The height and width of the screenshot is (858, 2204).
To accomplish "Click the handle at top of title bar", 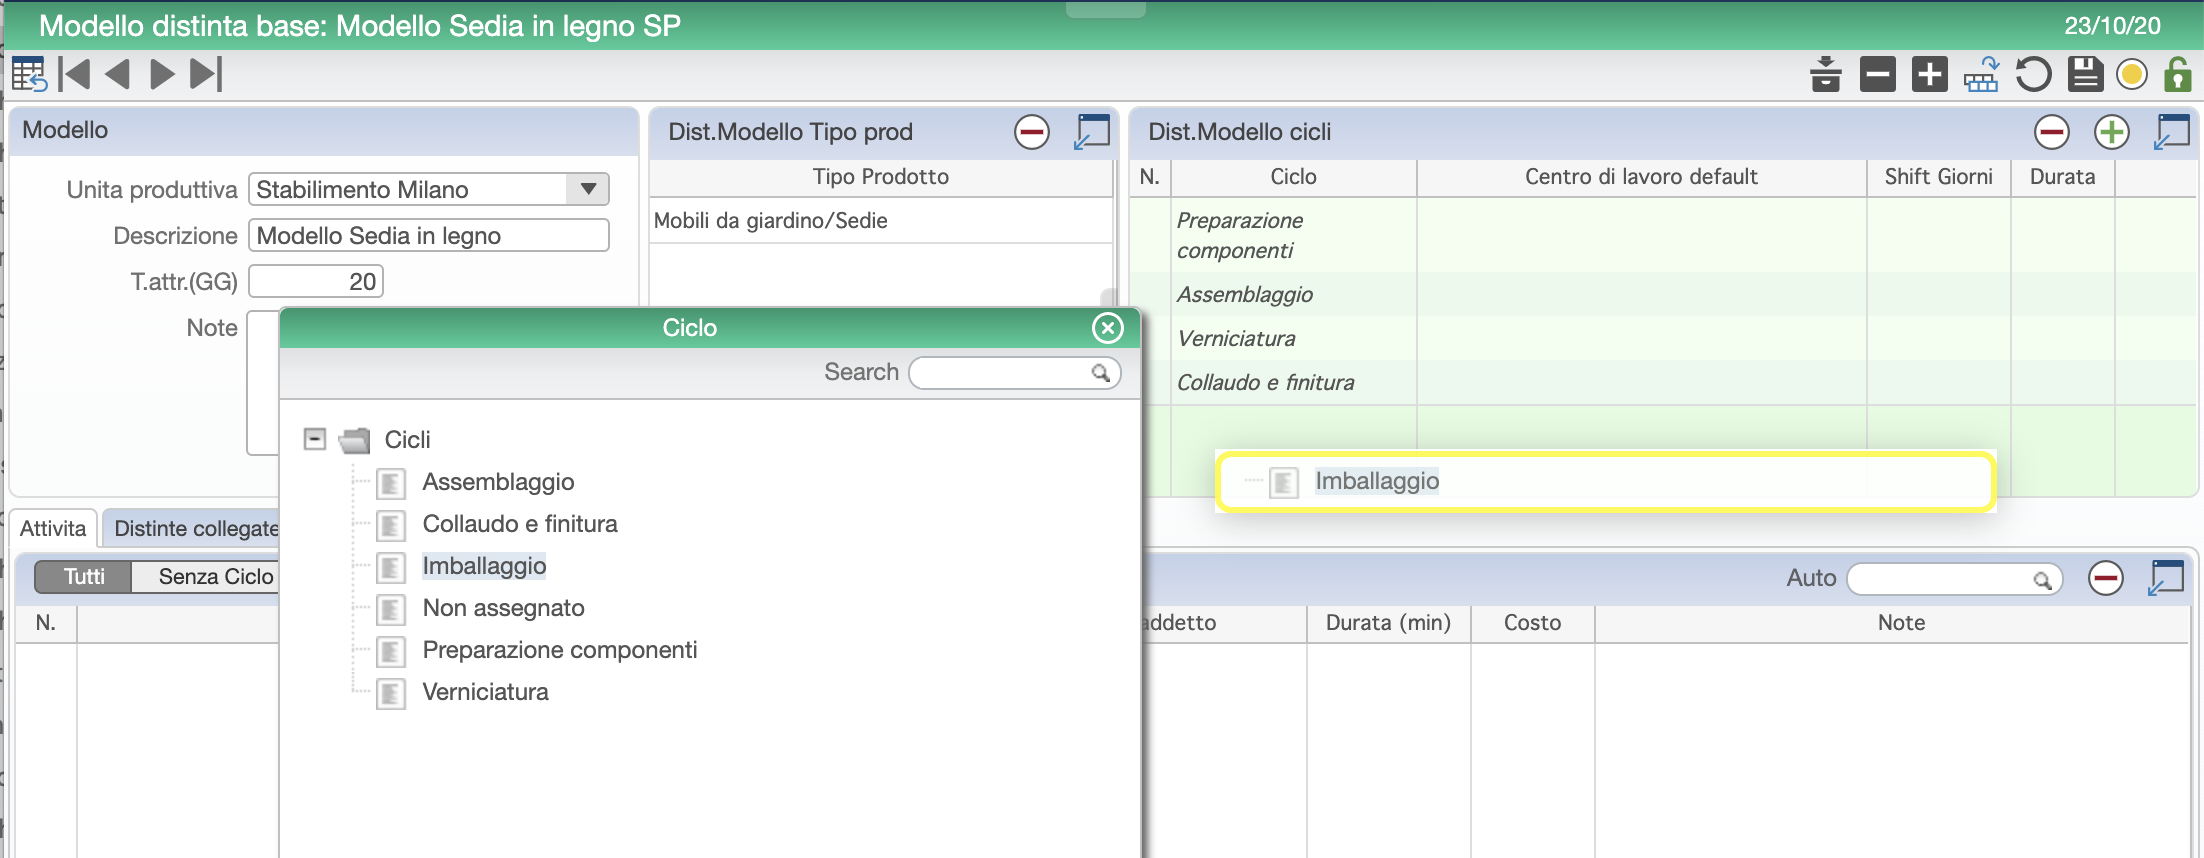I will tap(1105, 9).
